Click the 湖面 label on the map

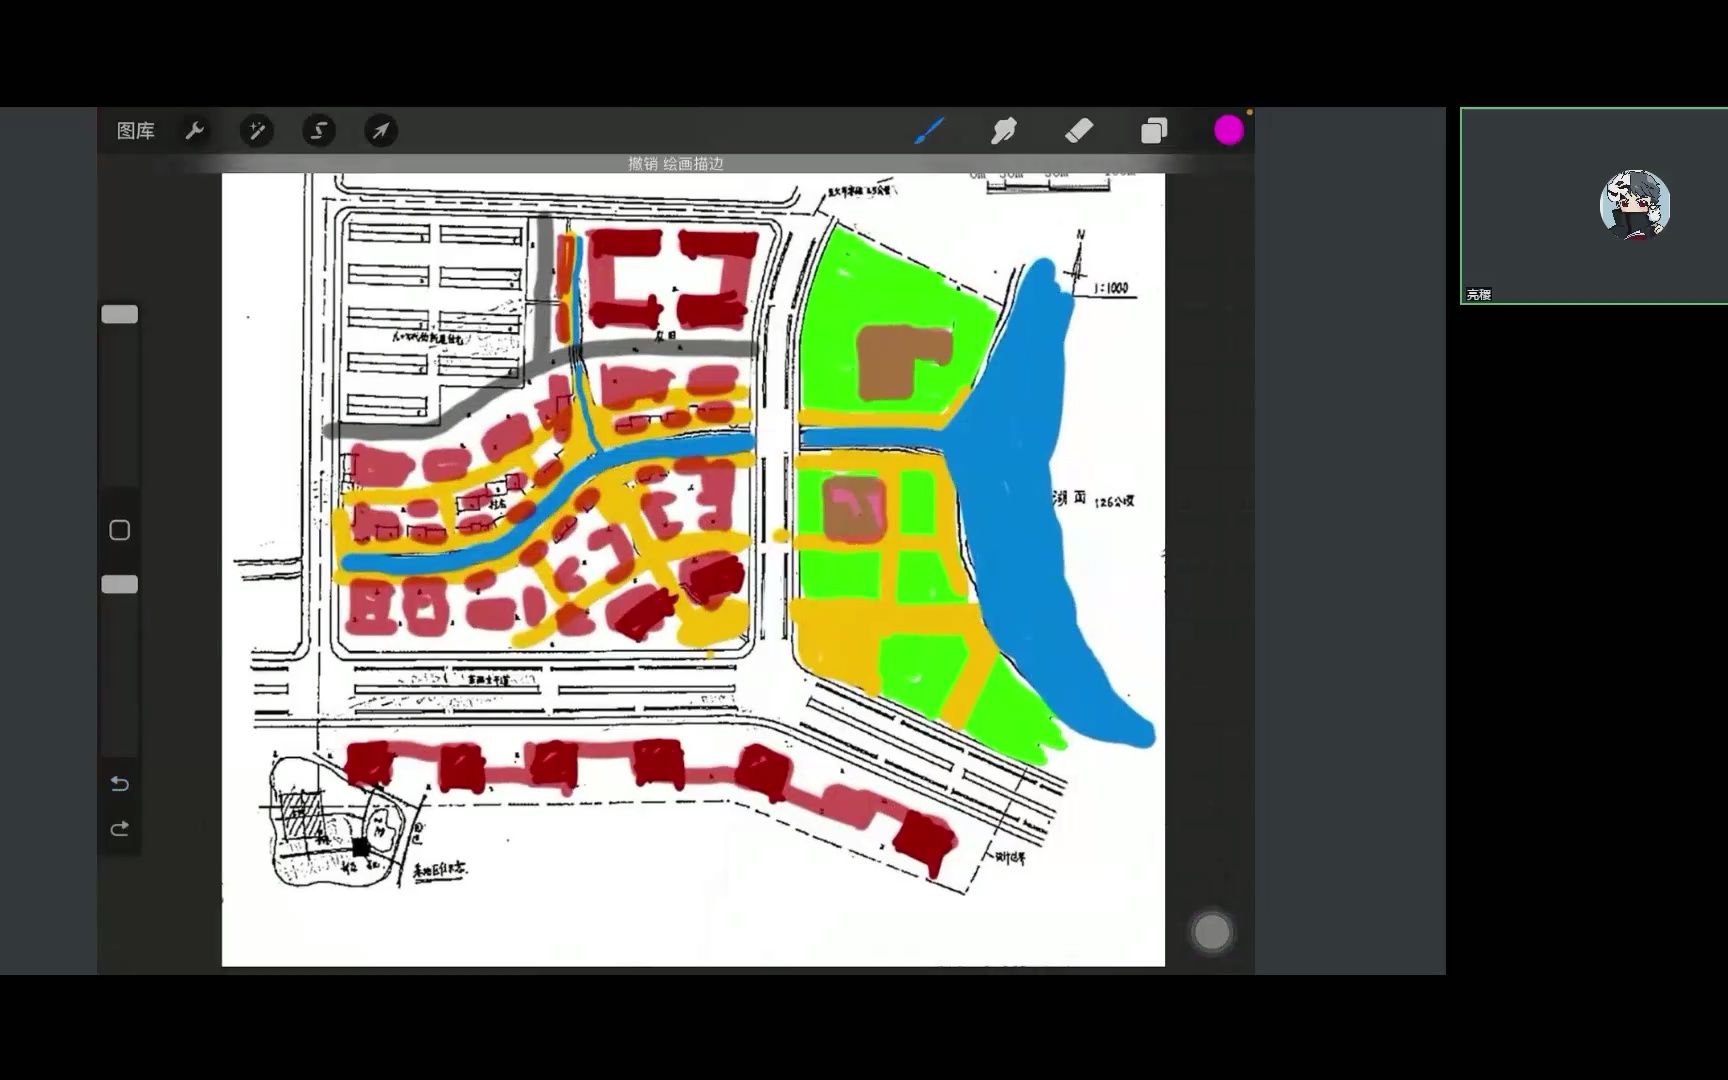click(1070, 497)
